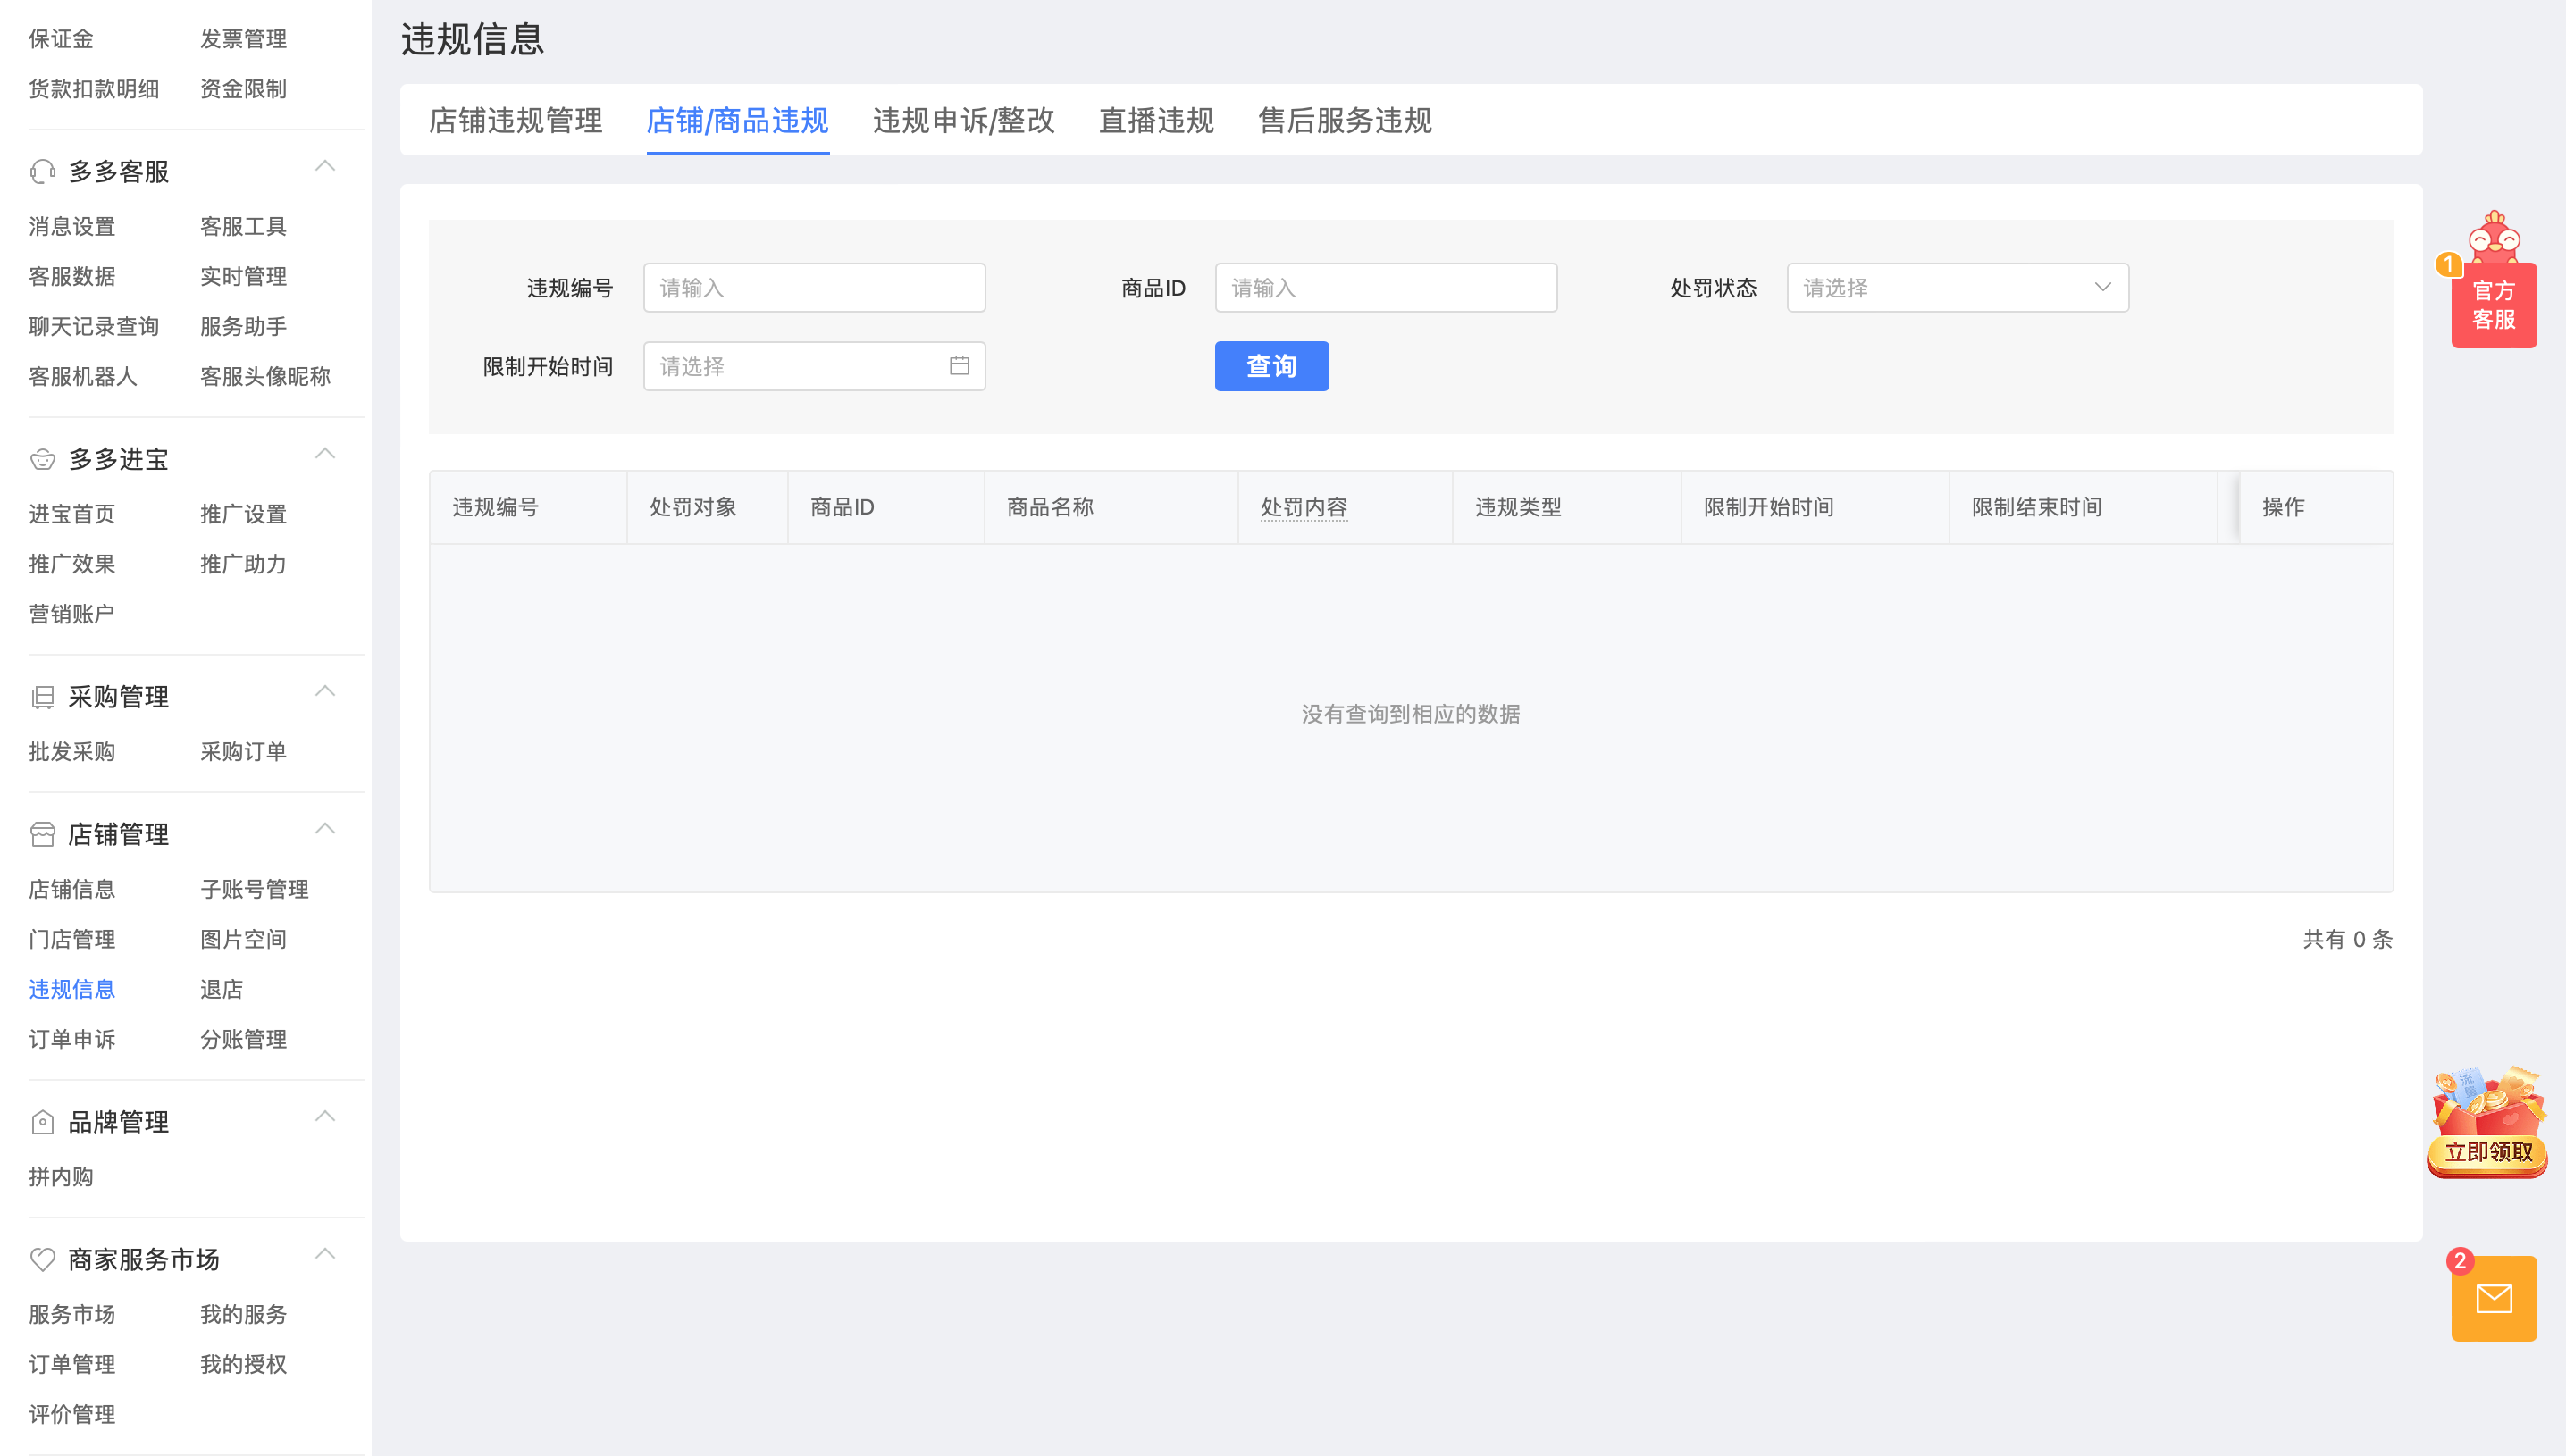Open 客服头像昵称 settings
This screenshot has height=1456, width=2566.
[x=265, y=377]
